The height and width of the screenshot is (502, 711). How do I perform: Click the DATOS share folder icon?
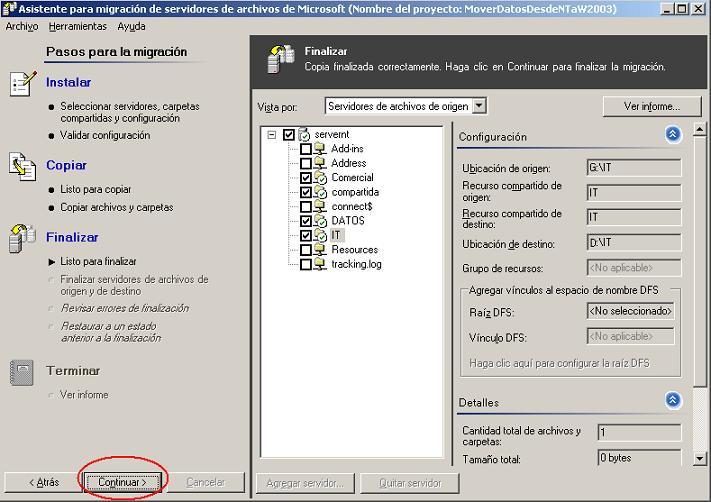[320, 221]
